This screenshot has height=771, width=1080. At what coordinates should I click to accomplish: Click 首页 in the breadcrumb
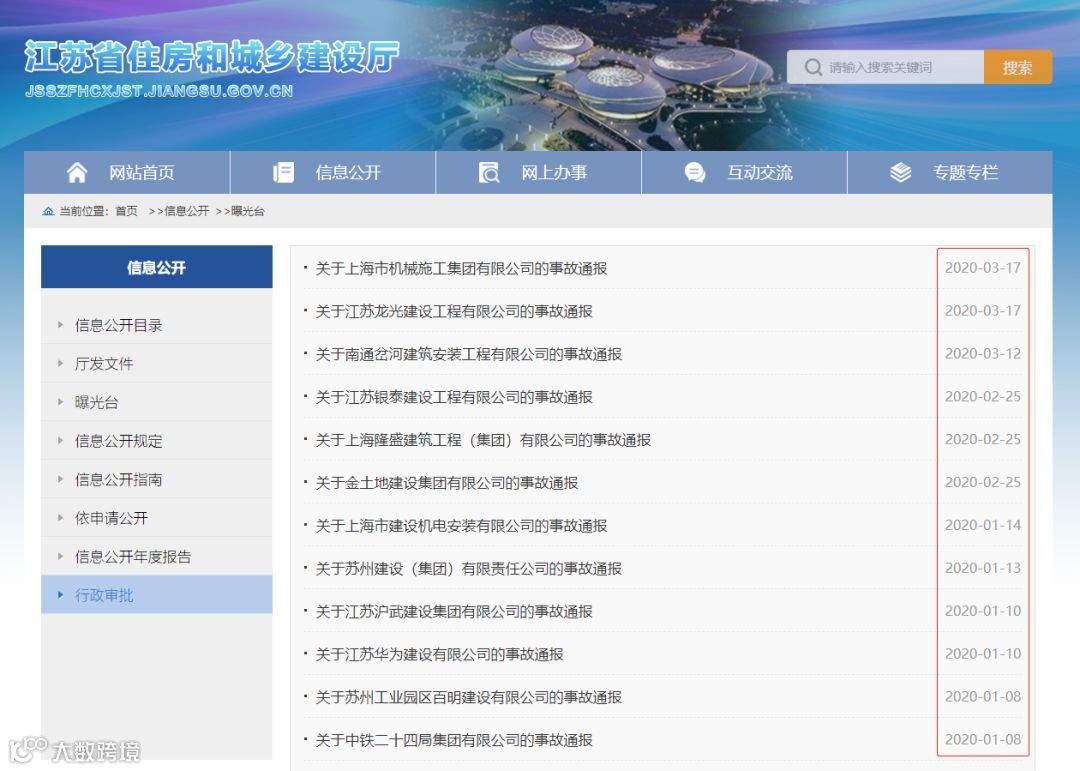(x=126, y=211)
